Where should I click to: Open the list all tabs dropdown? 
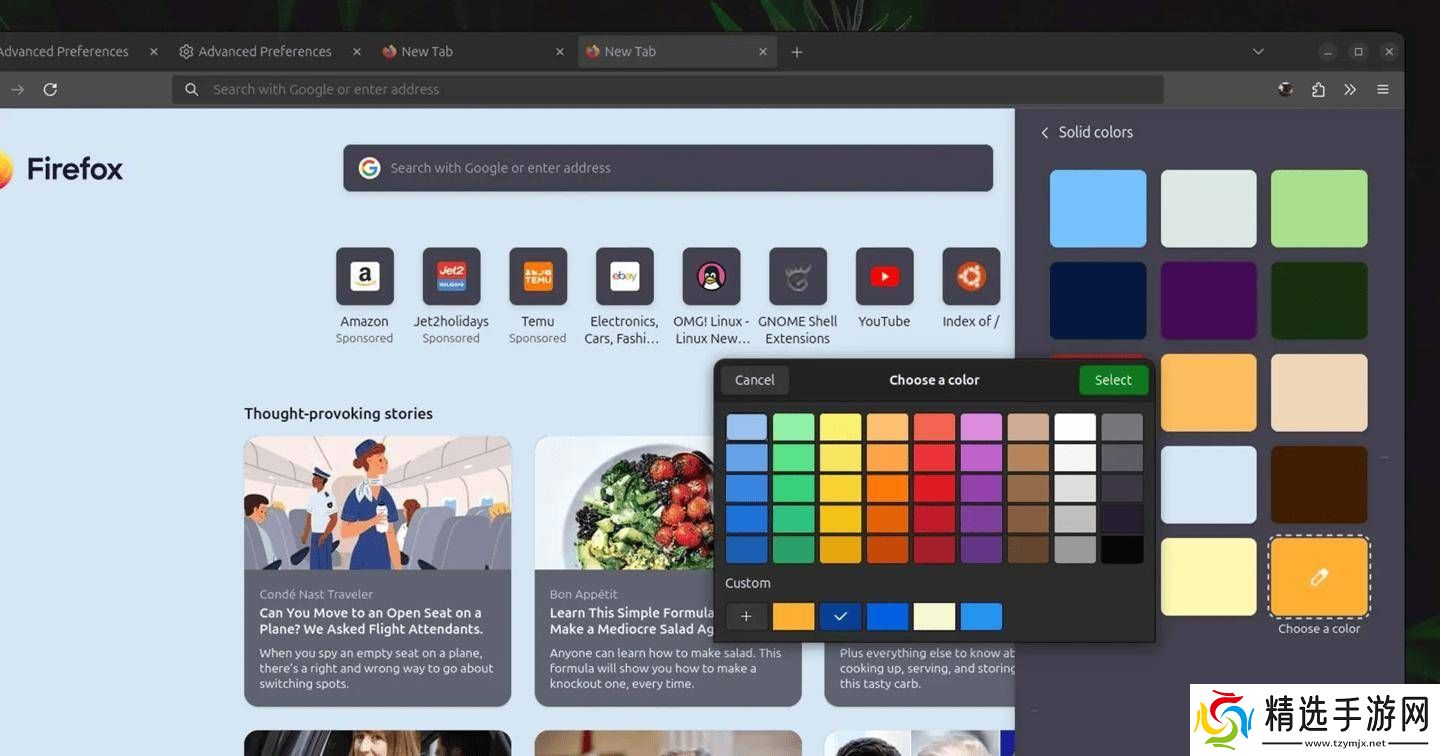tap(1258, 51)
